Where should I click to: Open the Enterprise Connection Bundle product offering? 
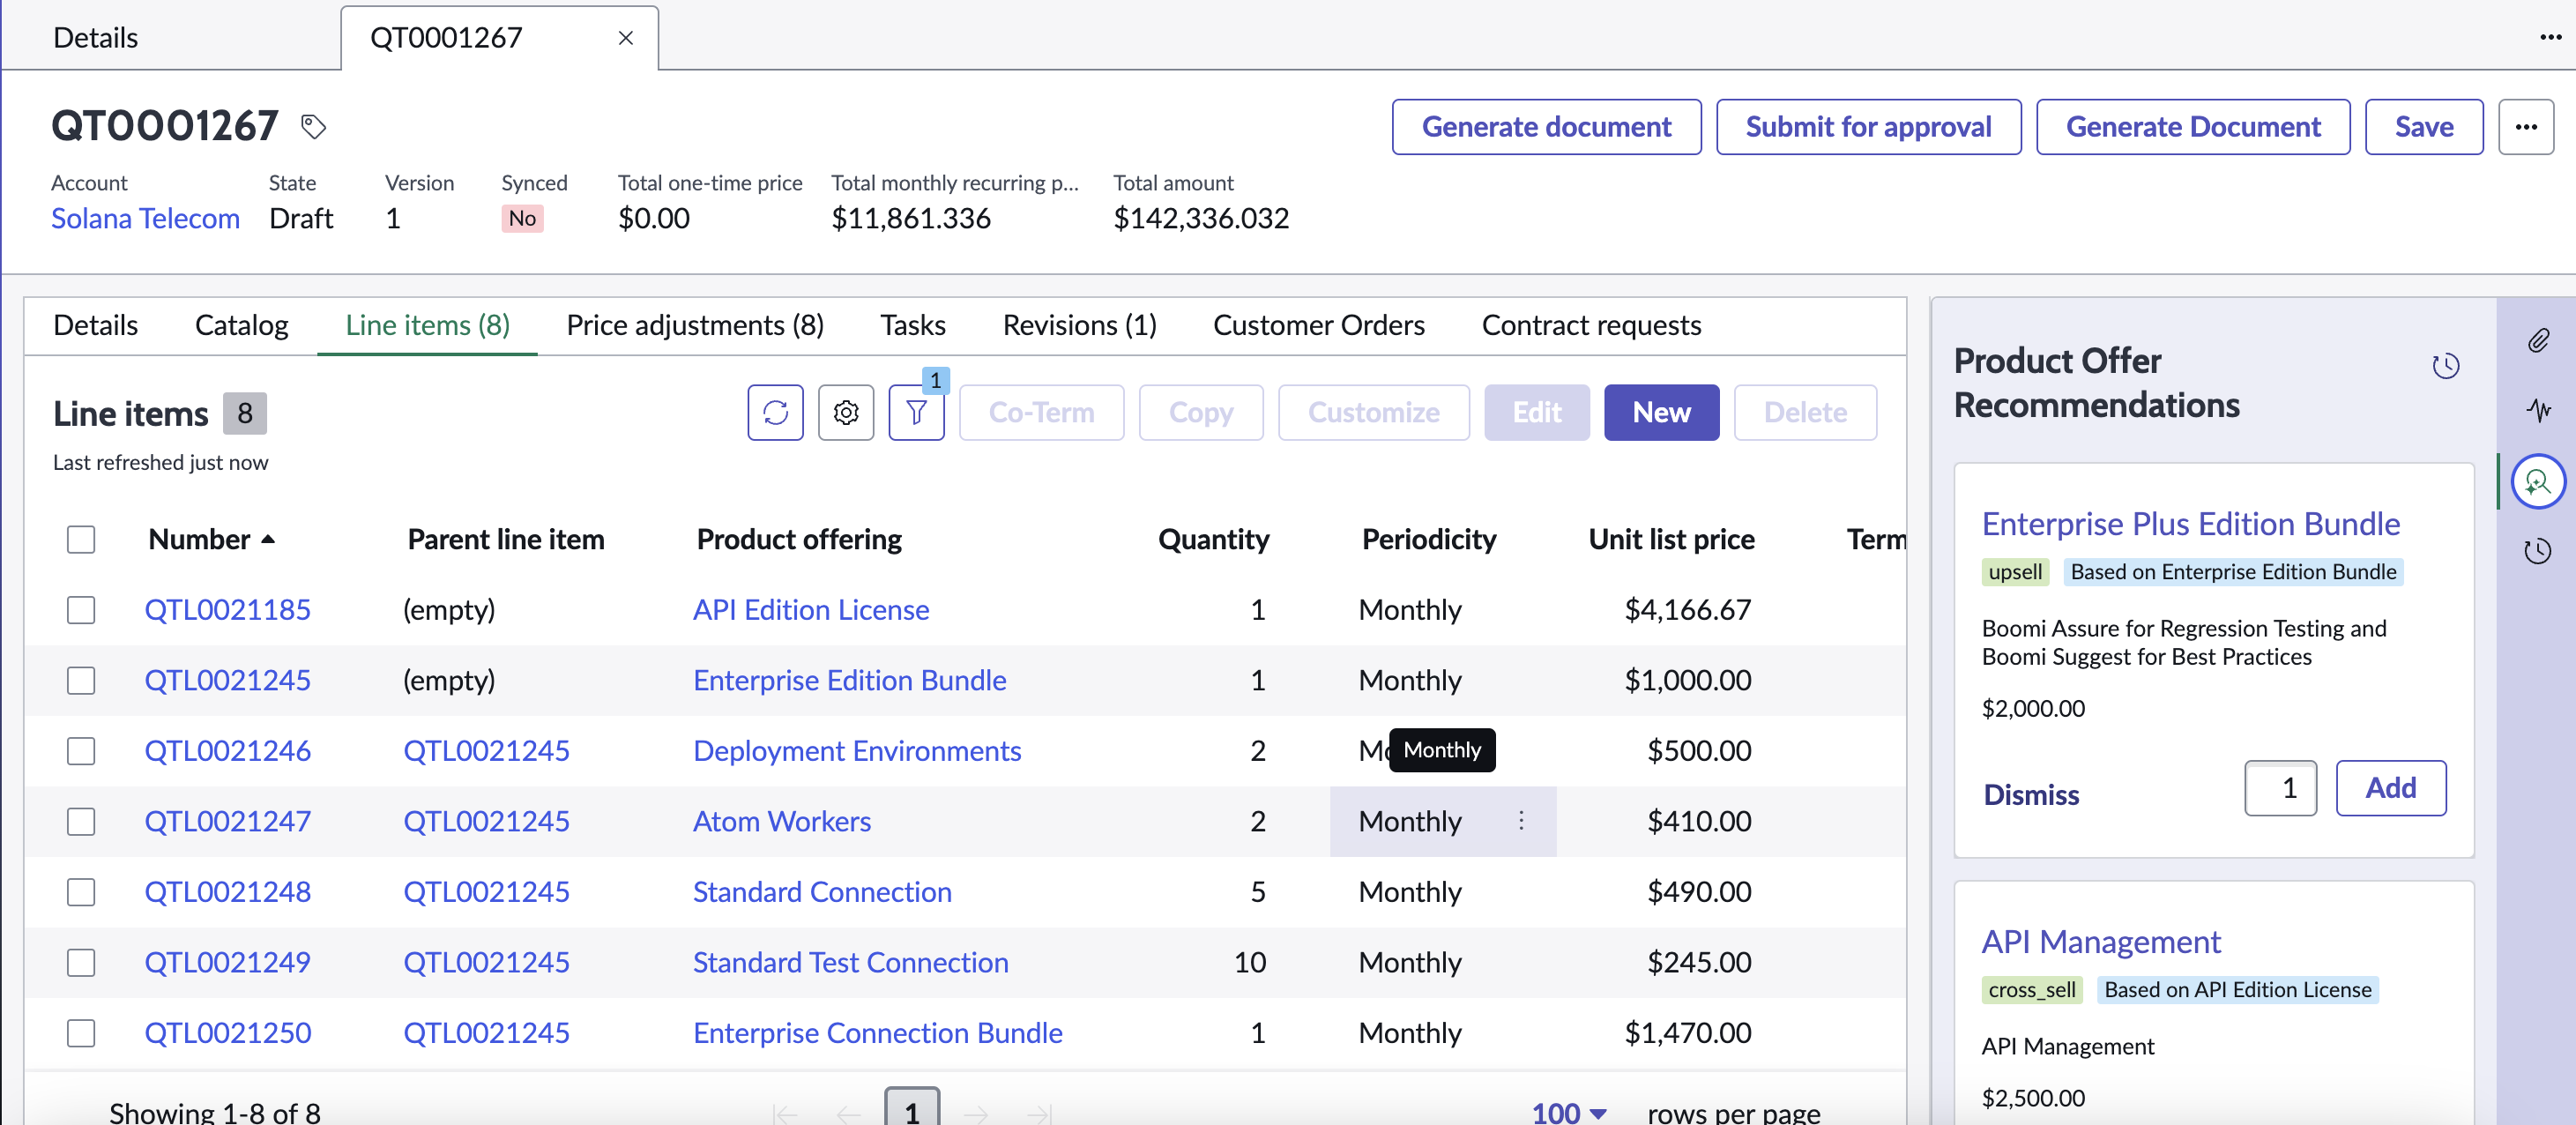coord(877,1033)
